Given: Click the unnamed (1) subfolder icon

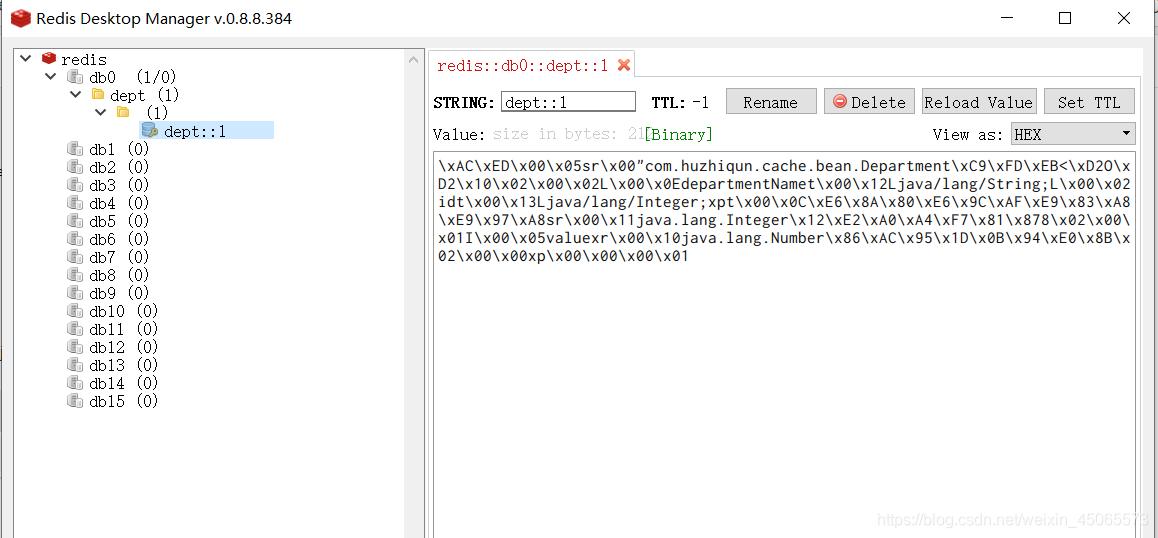Looking at the screenshot, I should point(123,112).
